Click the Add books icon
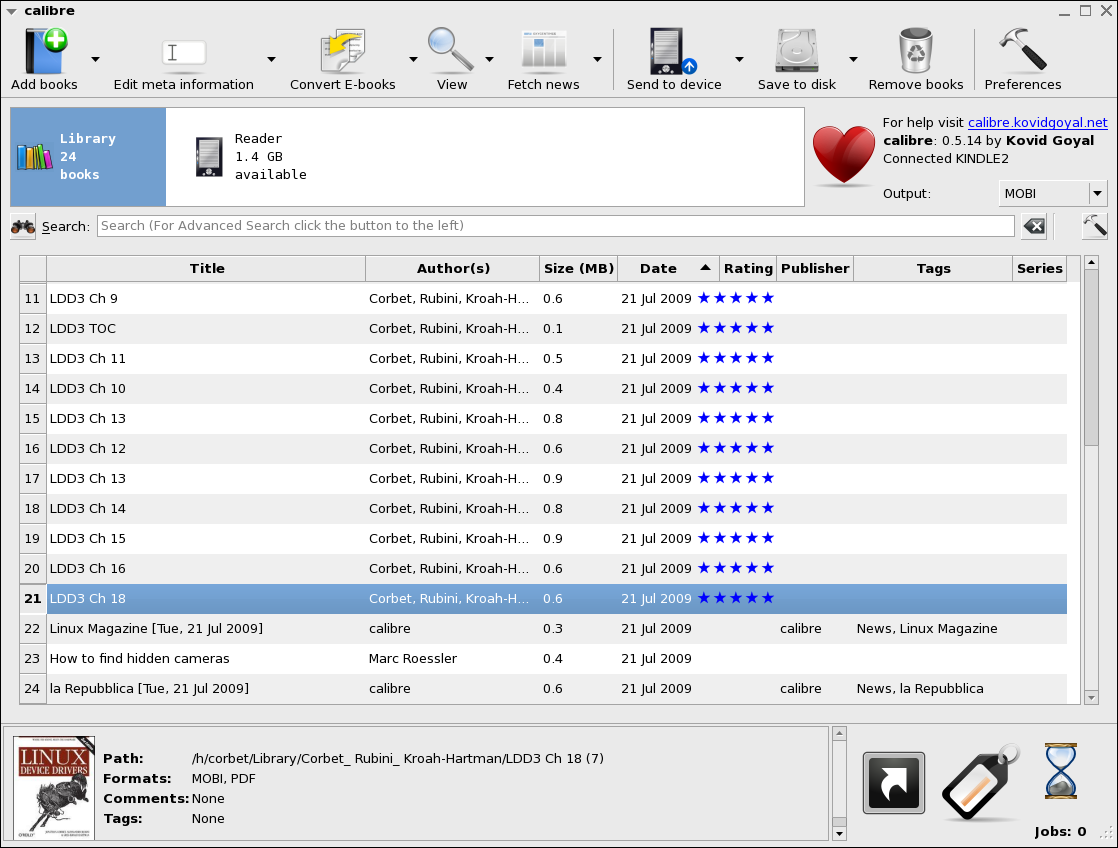 tap(45, 51)
